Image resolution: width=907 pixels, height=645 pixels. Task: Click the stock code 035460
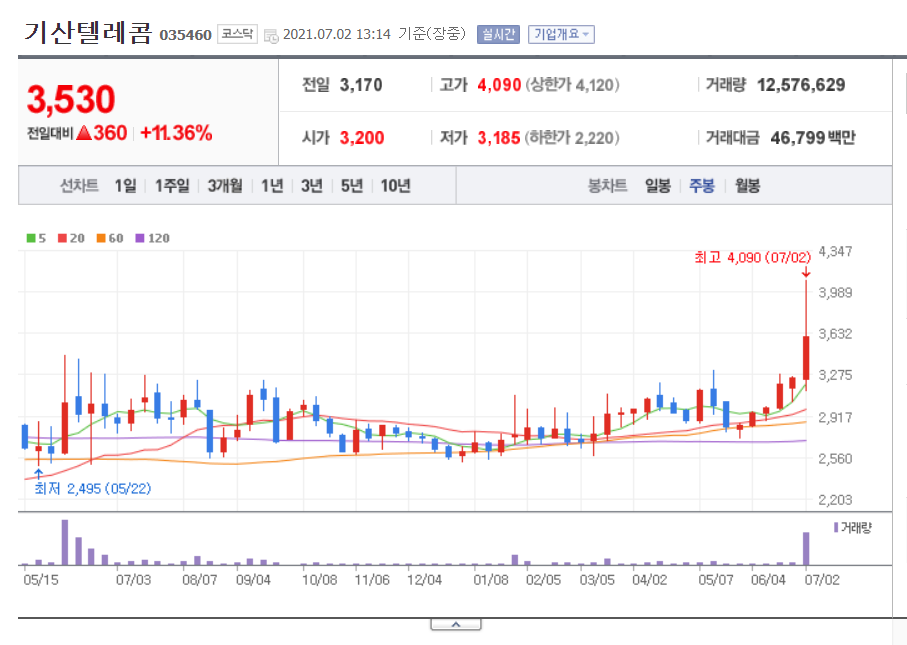[186, 35]
